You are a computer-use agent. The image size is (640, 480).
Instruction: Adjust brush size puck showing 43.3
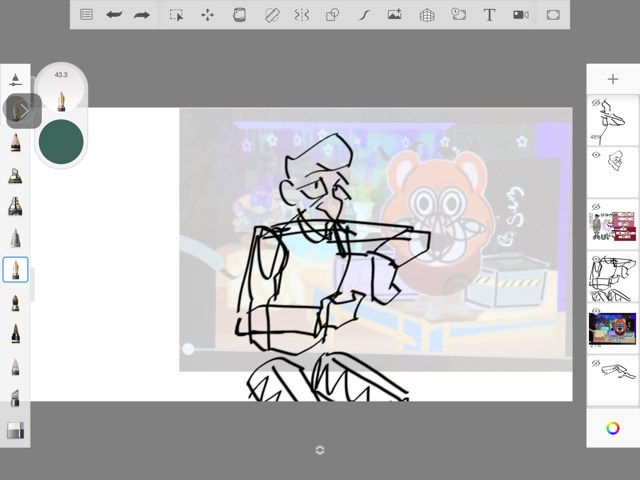[61, 88]
